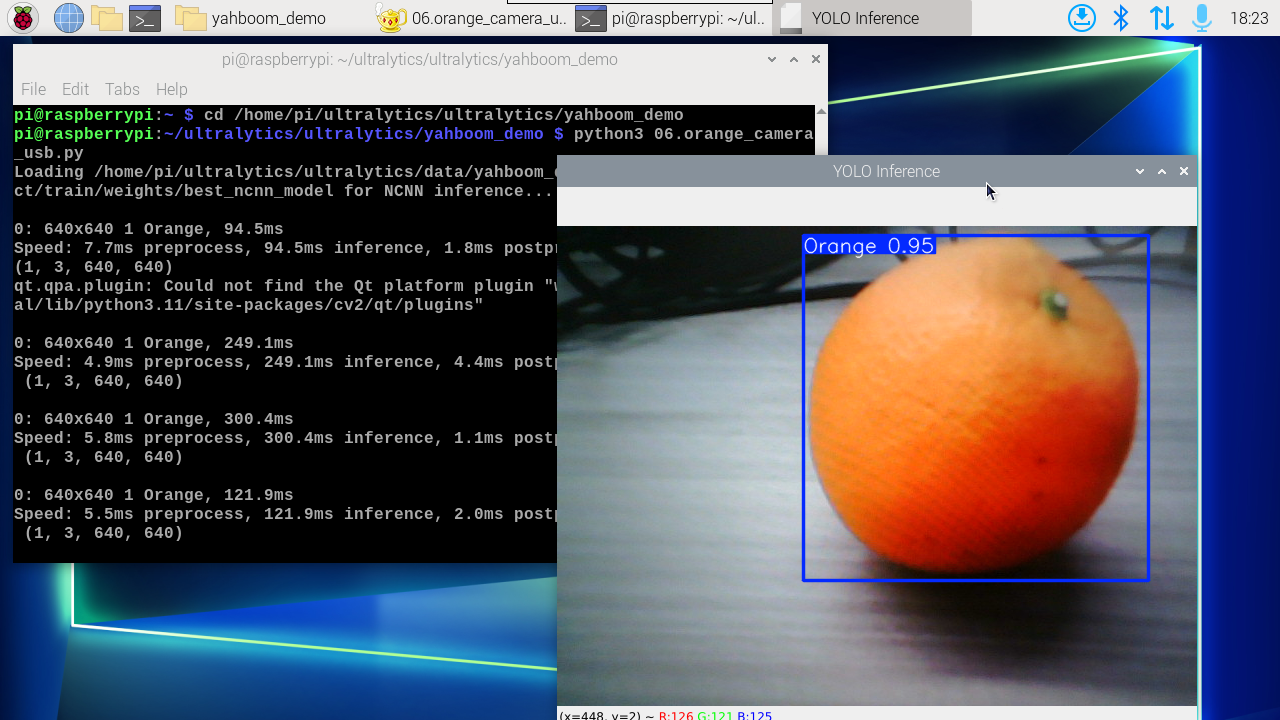
Task: Select the YOLO Inference taskbar window
Action: tap(871, 18)
